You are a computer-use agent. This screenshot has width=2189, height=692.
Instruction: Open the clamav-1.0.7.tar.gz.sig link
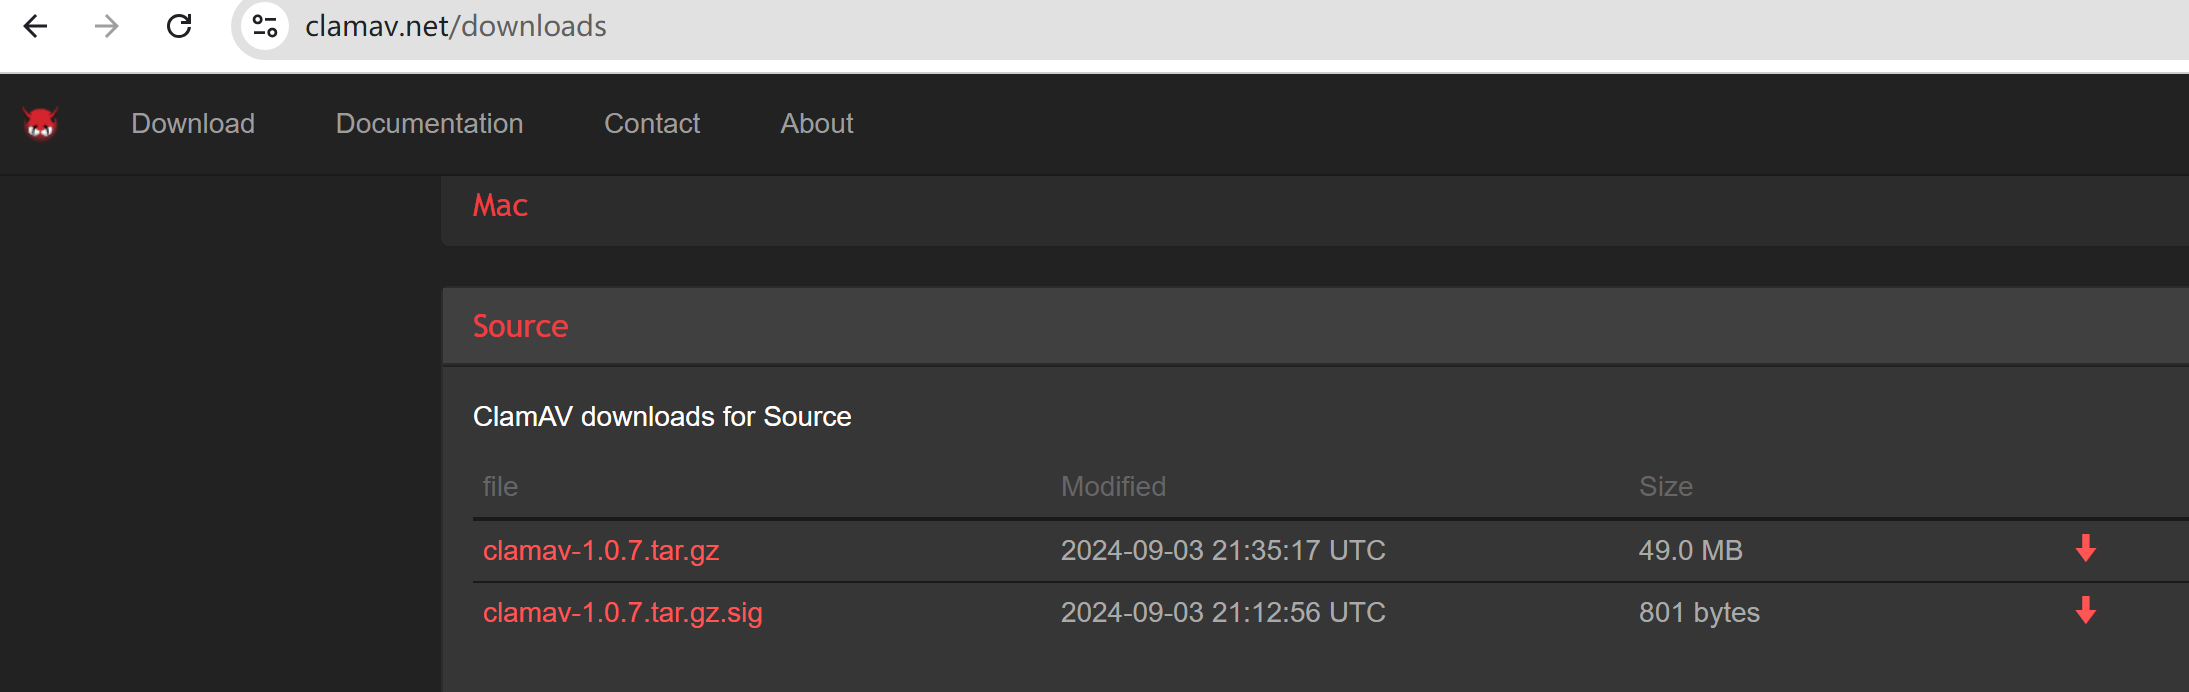tap(622, 613)
